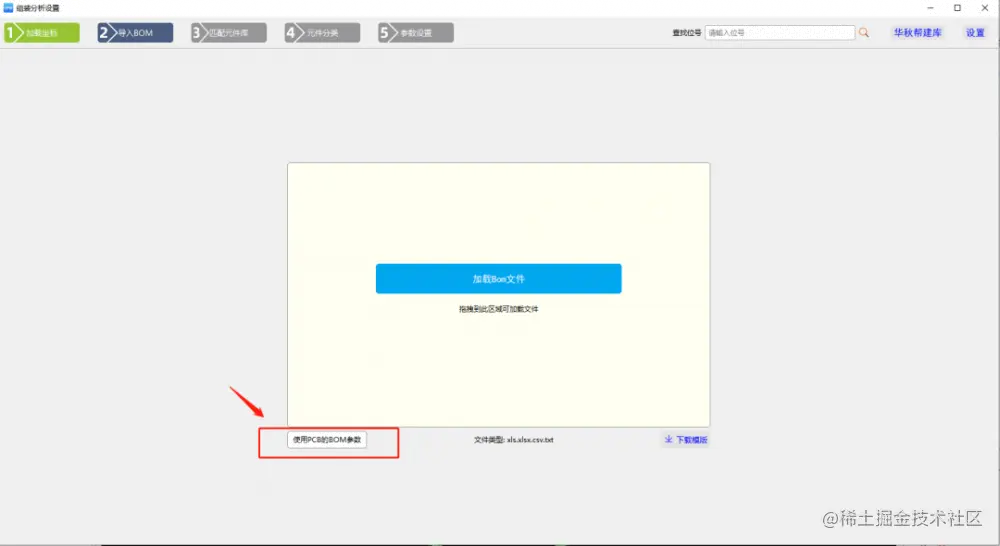Image resolution: width=1000 pixels, height=546 pixels.
Task: Click the 下载模版 download template link
Action: [x=691, y=439]
